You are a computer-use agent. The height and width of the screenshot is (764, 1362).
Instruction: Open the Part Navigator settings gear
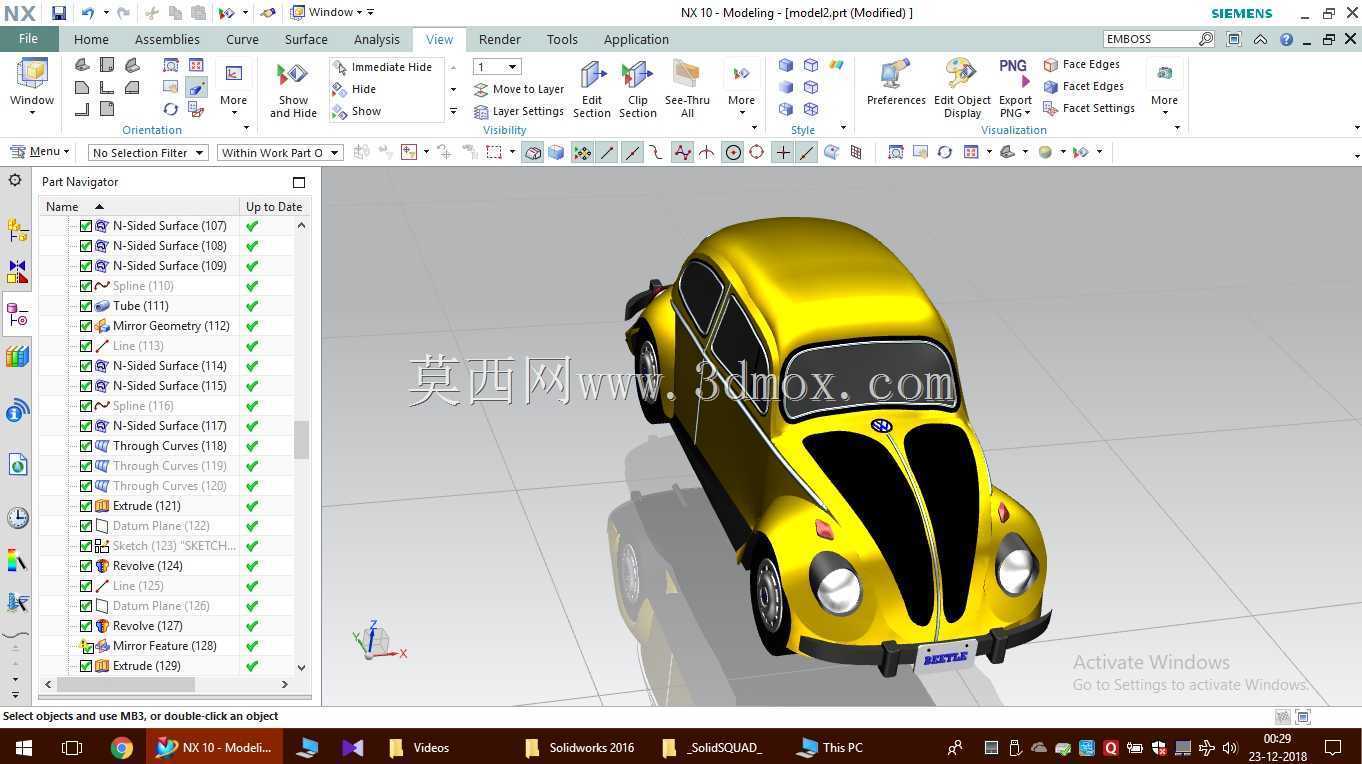(x=15, y=180)
